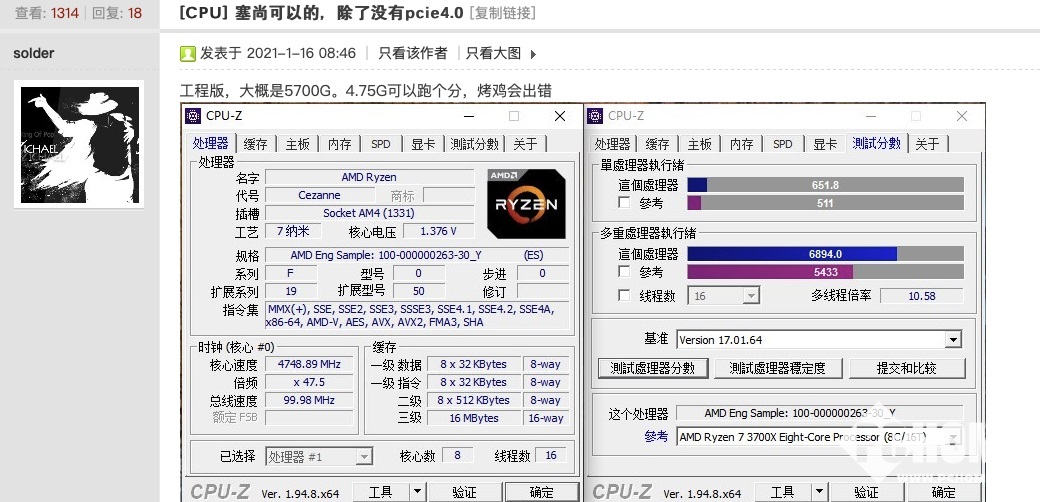Switch to 主板 tab in right CPU-Z window

point(700,144)
